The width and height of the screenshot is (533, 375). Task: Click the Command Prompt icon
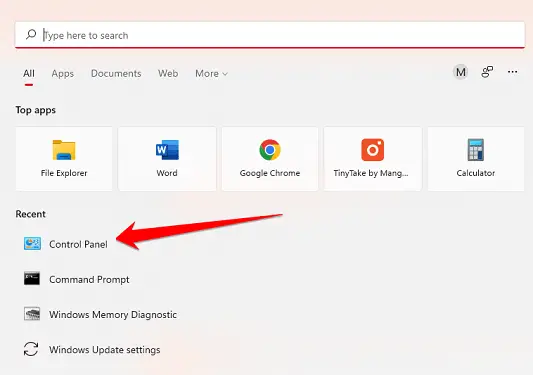pyautogui.click(x=32, y=278)
